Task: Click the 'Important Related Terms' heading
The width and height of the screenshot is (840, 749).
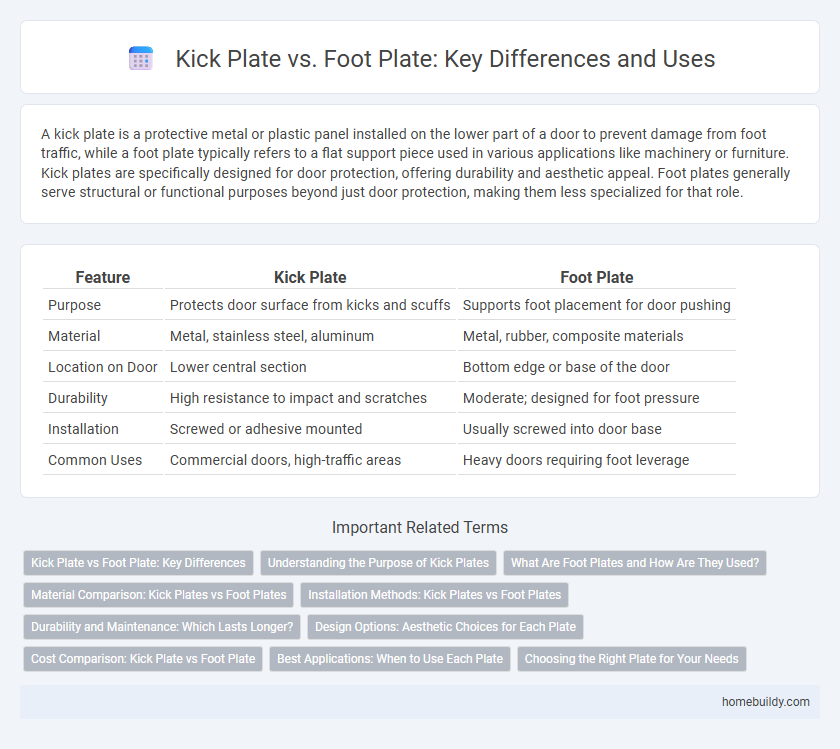Action: 420,528
